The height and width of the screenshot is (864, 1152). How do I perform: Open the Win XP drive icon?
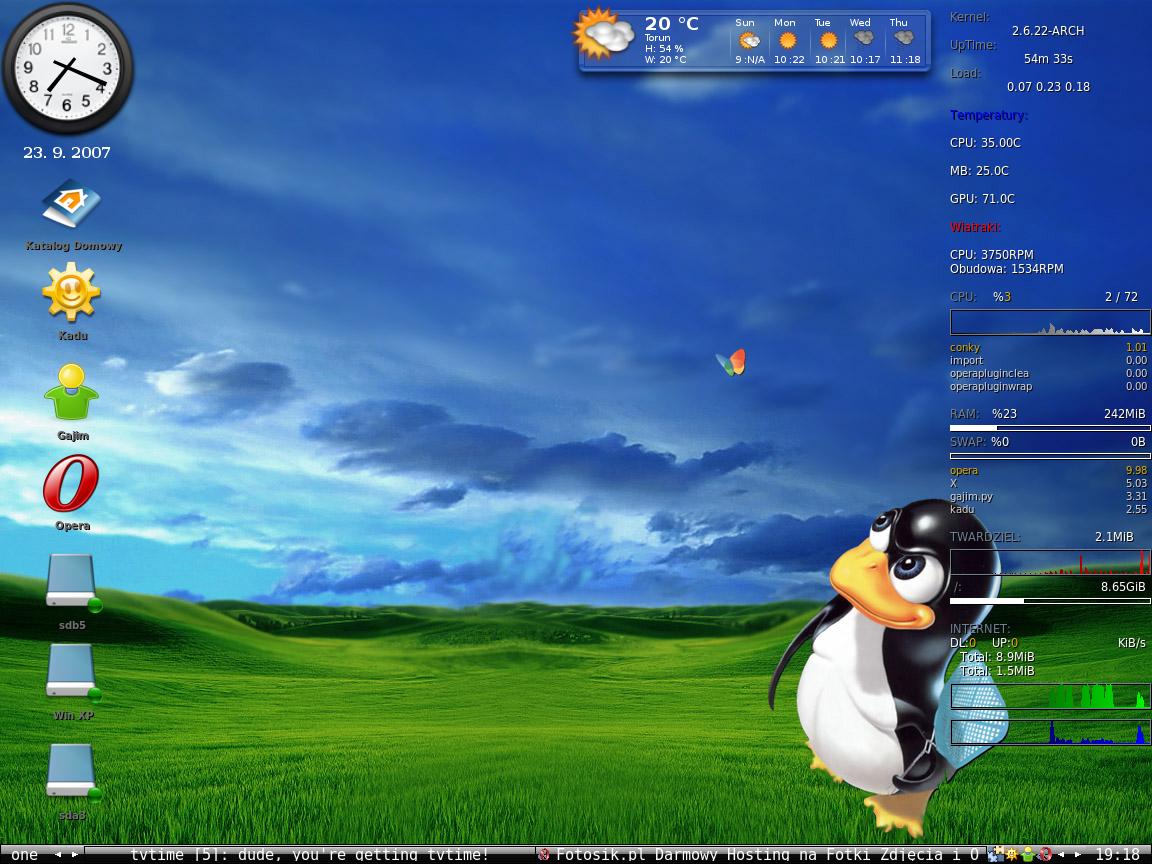pos(72,672)
